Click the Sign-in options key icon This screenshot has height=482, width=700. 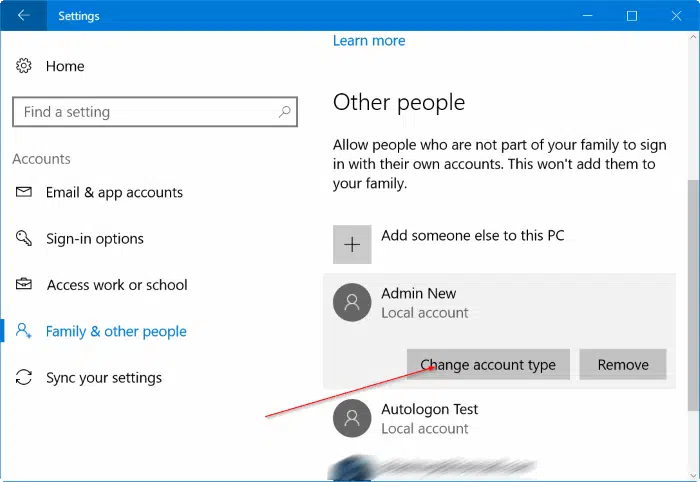click(x=24, y=238)
